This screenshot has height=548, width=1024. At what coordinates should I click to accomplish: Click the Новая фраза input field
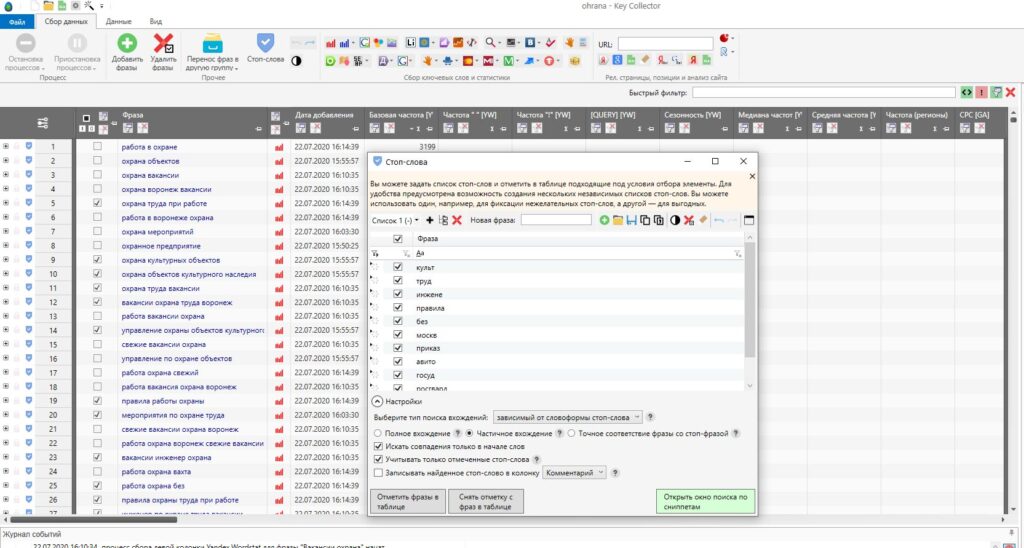coord(556,220)
